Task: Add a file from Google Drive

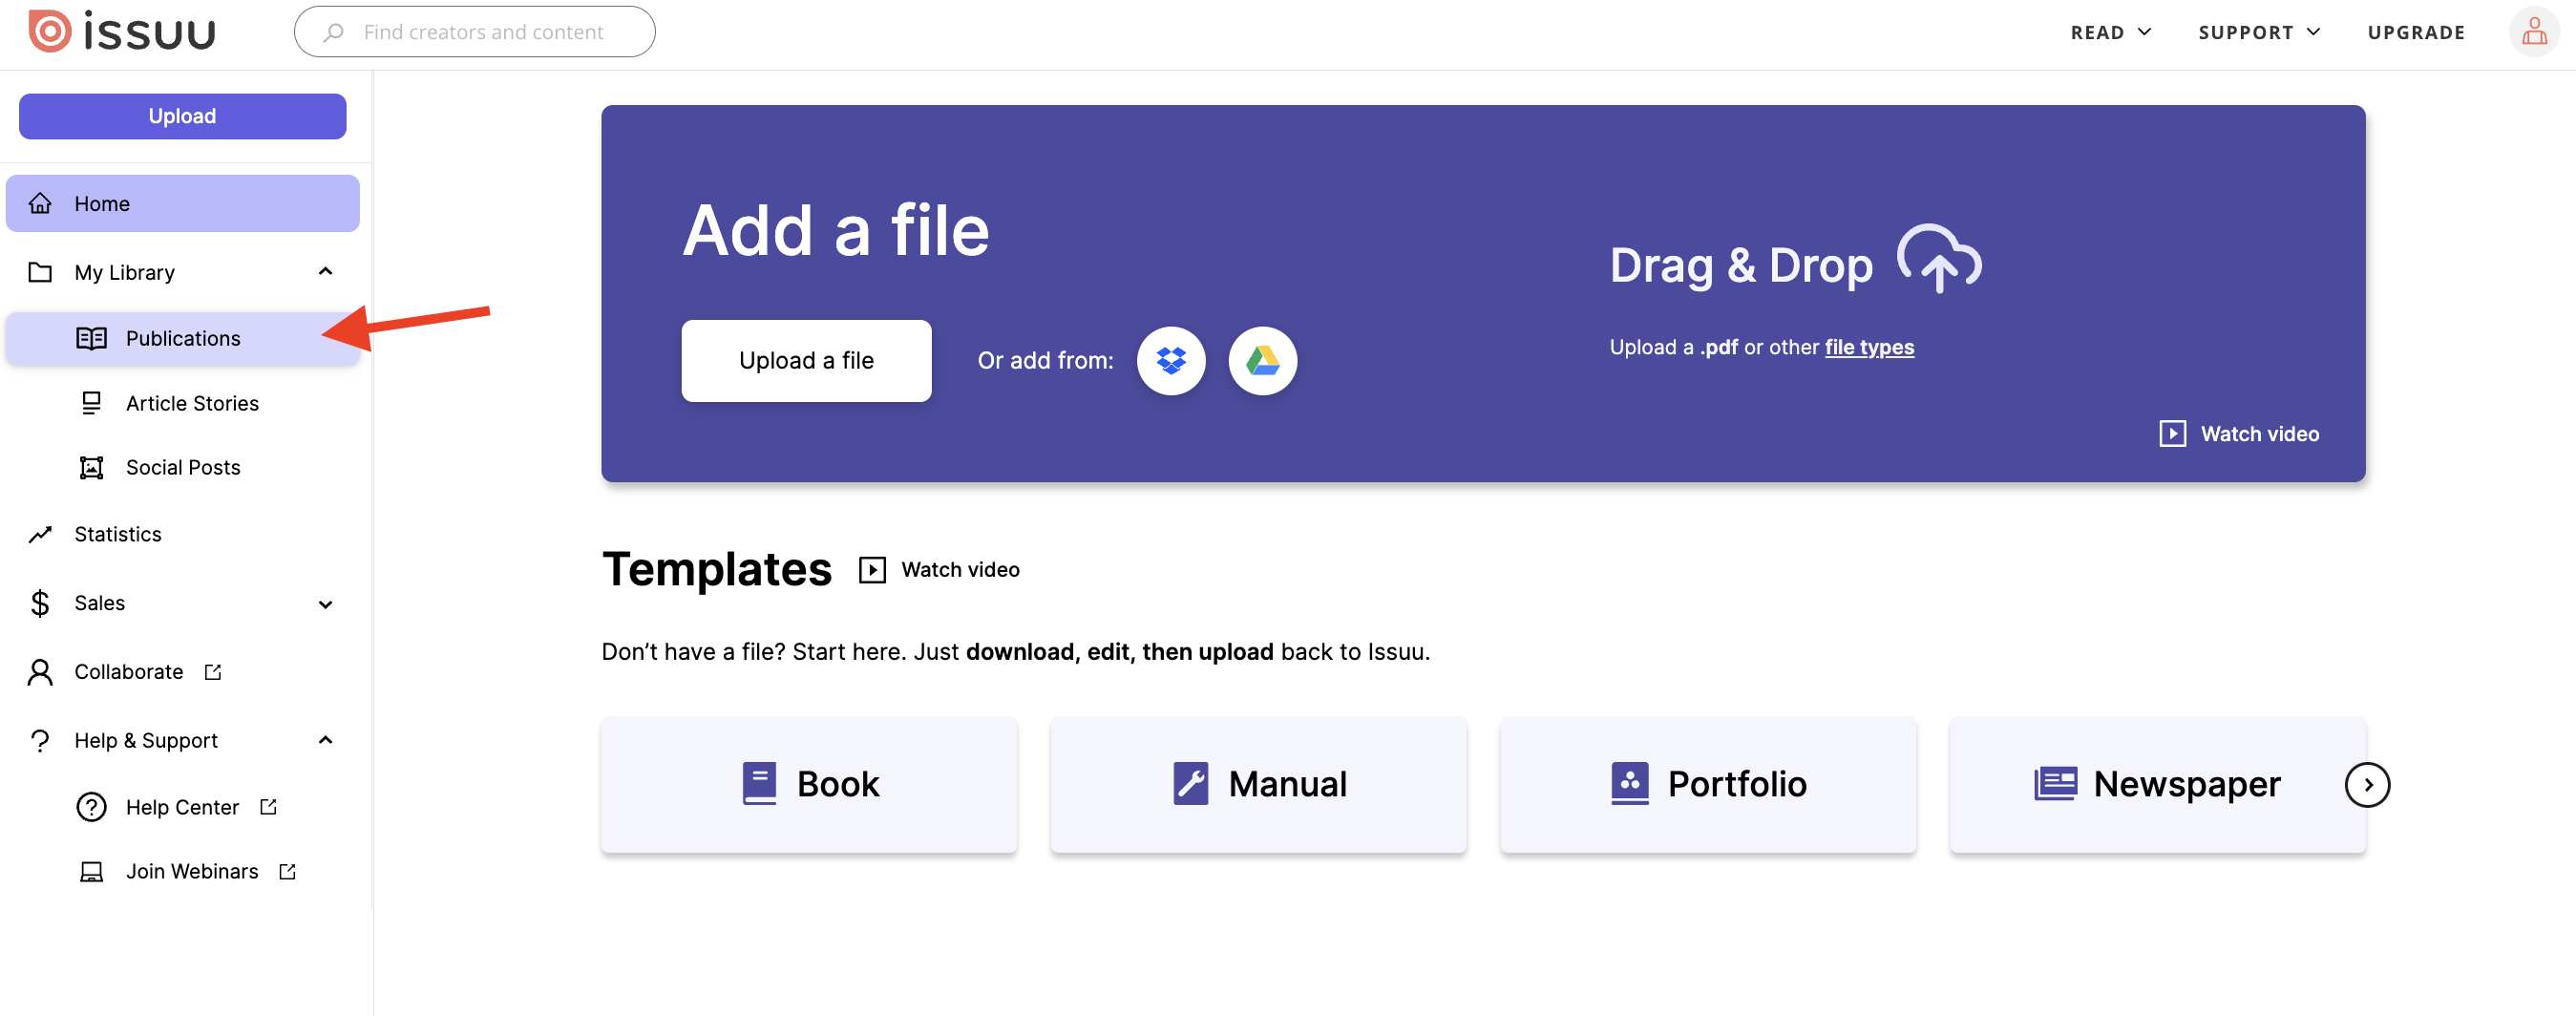Action: 1262,360
